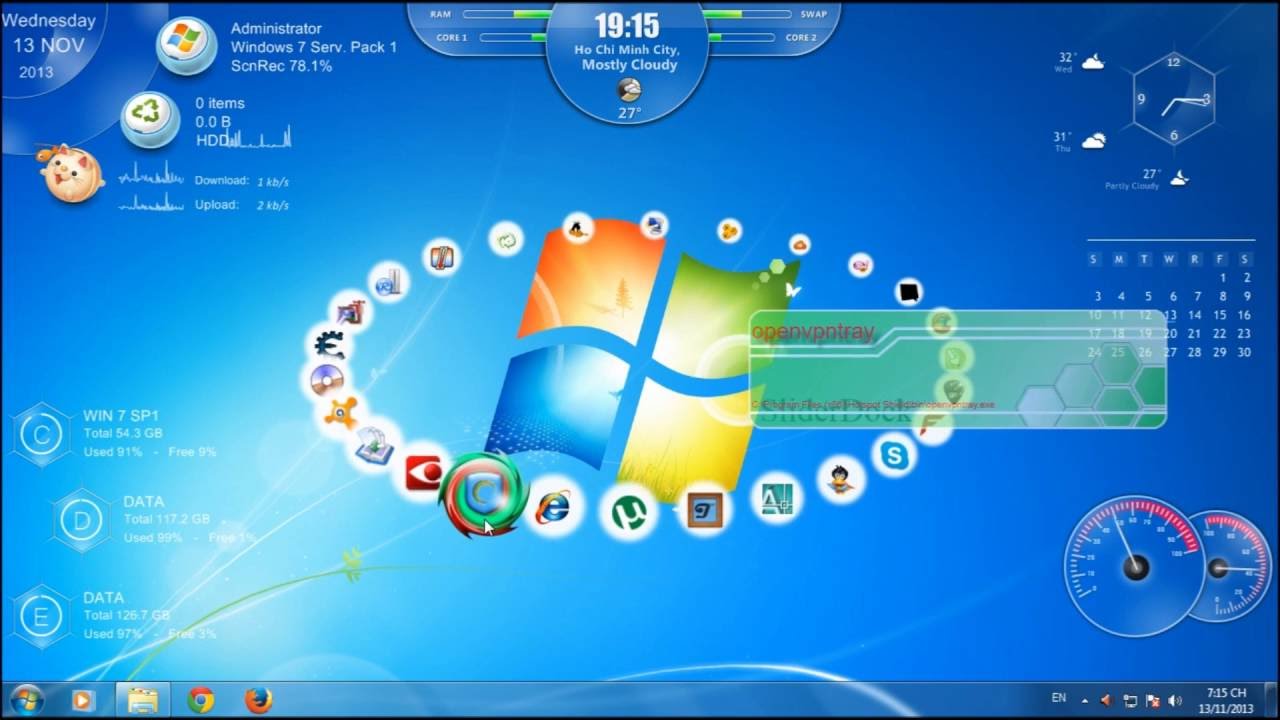Click the speaker volume tray icon
This screenshot has height=720, width=1280.
(1174, 700)
